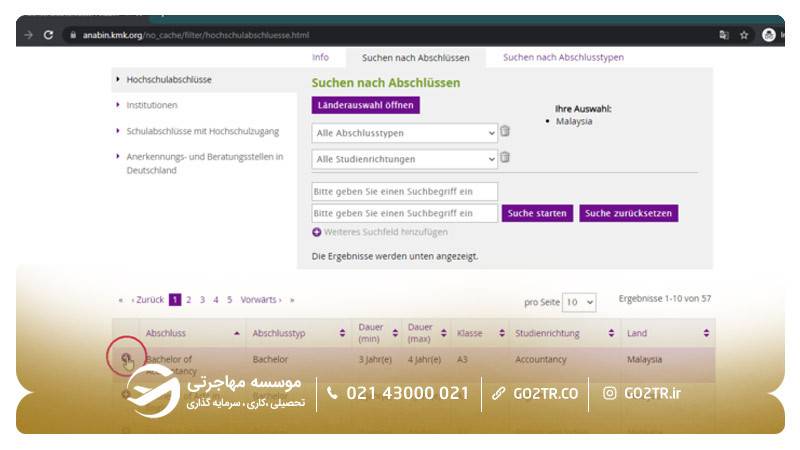Bookmark this page with the star icon

(744, 35)
